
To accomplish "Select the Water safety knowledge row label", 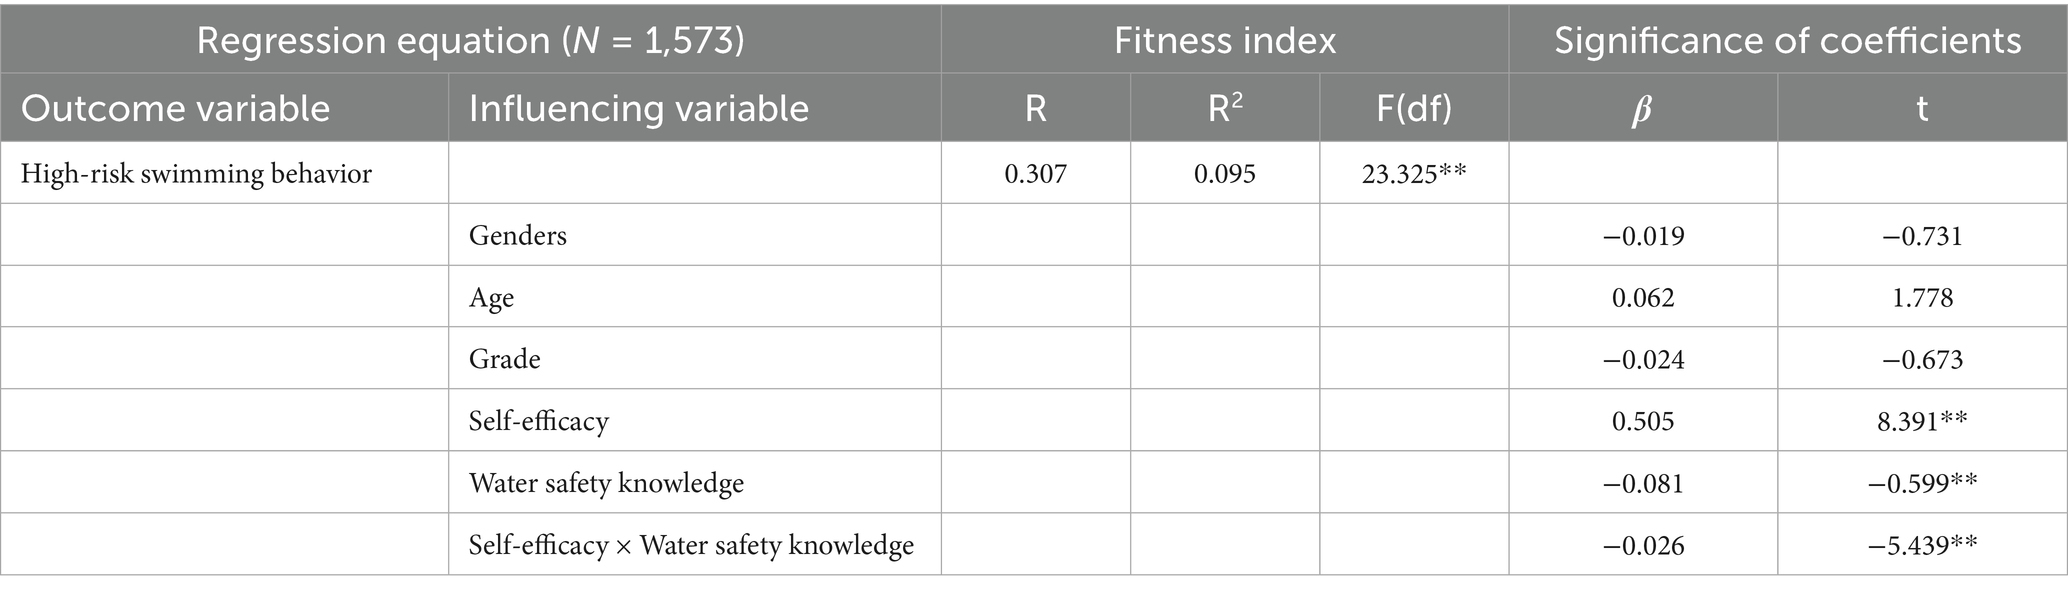I will tap(606, 483).
